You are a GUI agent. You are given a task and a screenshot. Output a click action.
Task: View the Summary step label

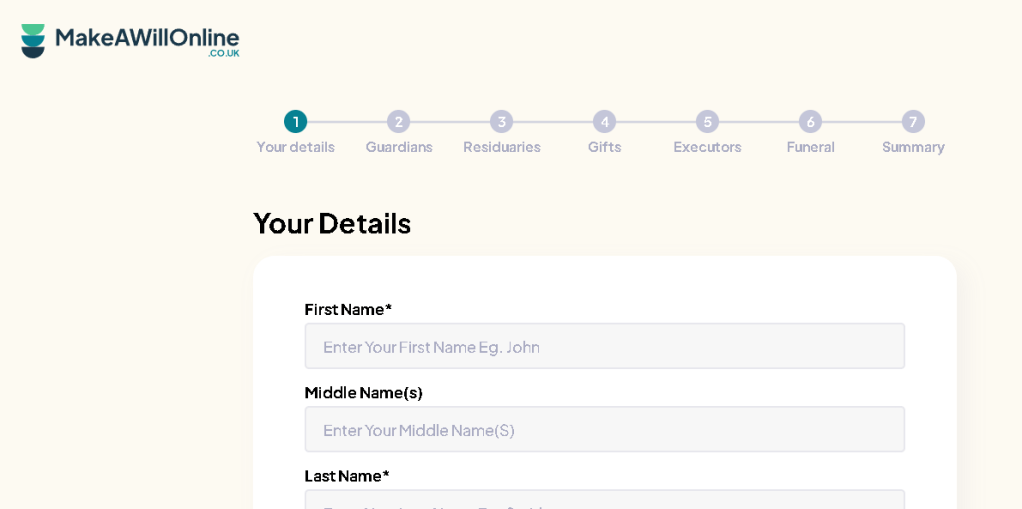click(913, 147)
